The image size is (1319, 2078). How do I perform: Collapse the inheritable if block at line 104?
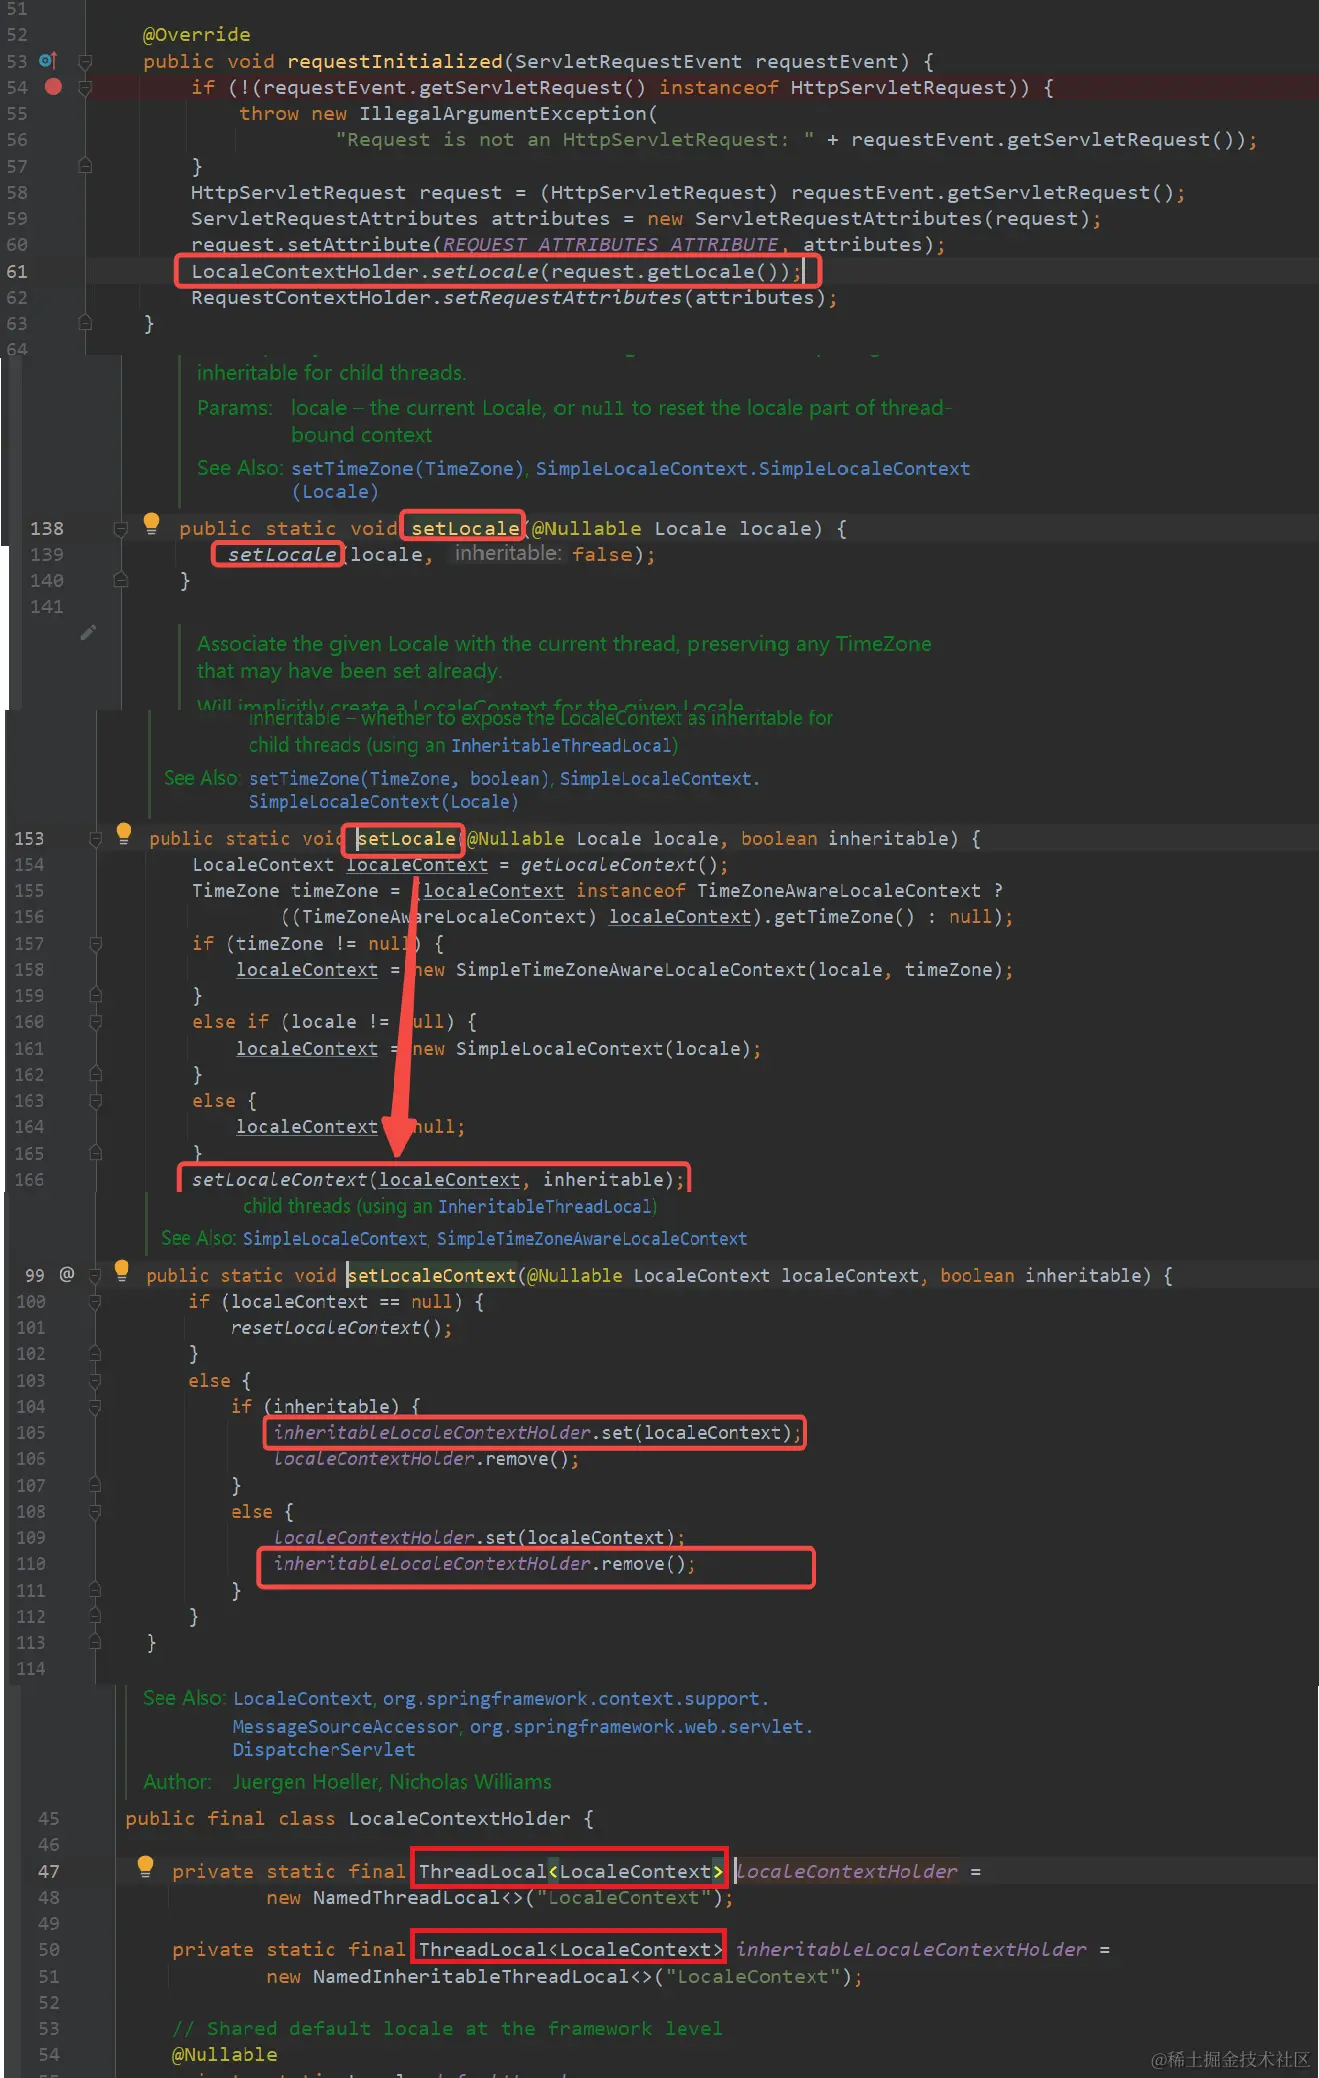pos(94,1407)
